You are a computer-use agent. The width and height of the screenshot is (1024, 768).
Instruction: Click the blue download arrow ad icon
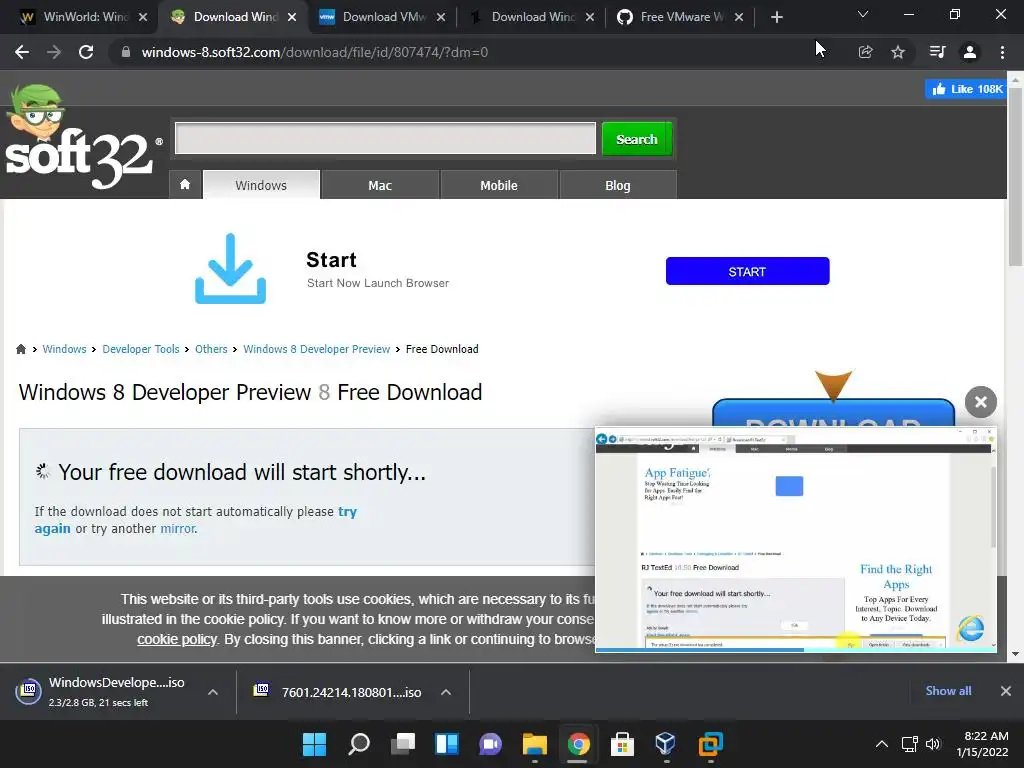pyautogui.click(x=231, y=268)
